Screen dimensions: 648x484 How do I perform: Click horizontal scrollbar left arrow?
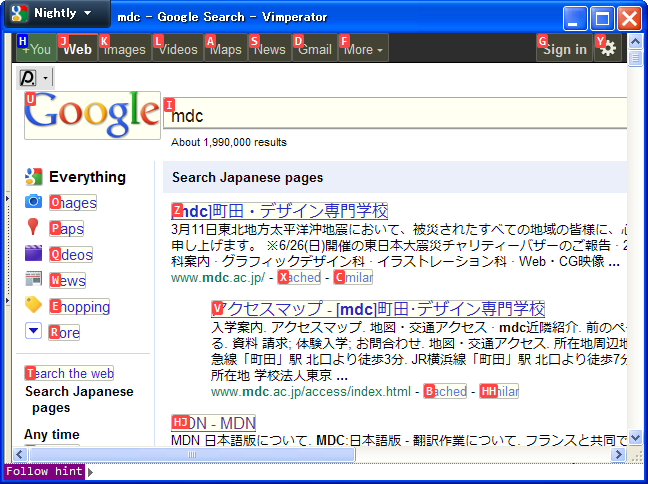click(x=19, y=455)
